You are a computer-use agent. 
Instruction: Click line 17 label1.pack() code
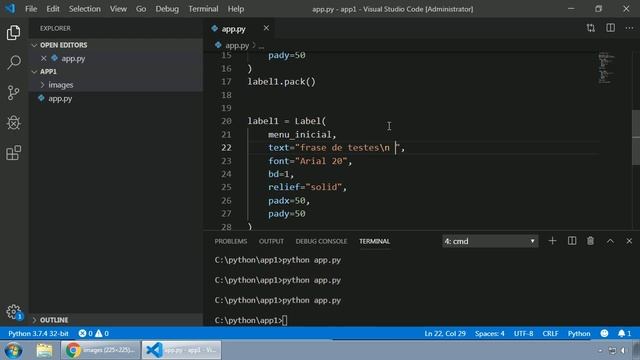(x=282, y=82)
